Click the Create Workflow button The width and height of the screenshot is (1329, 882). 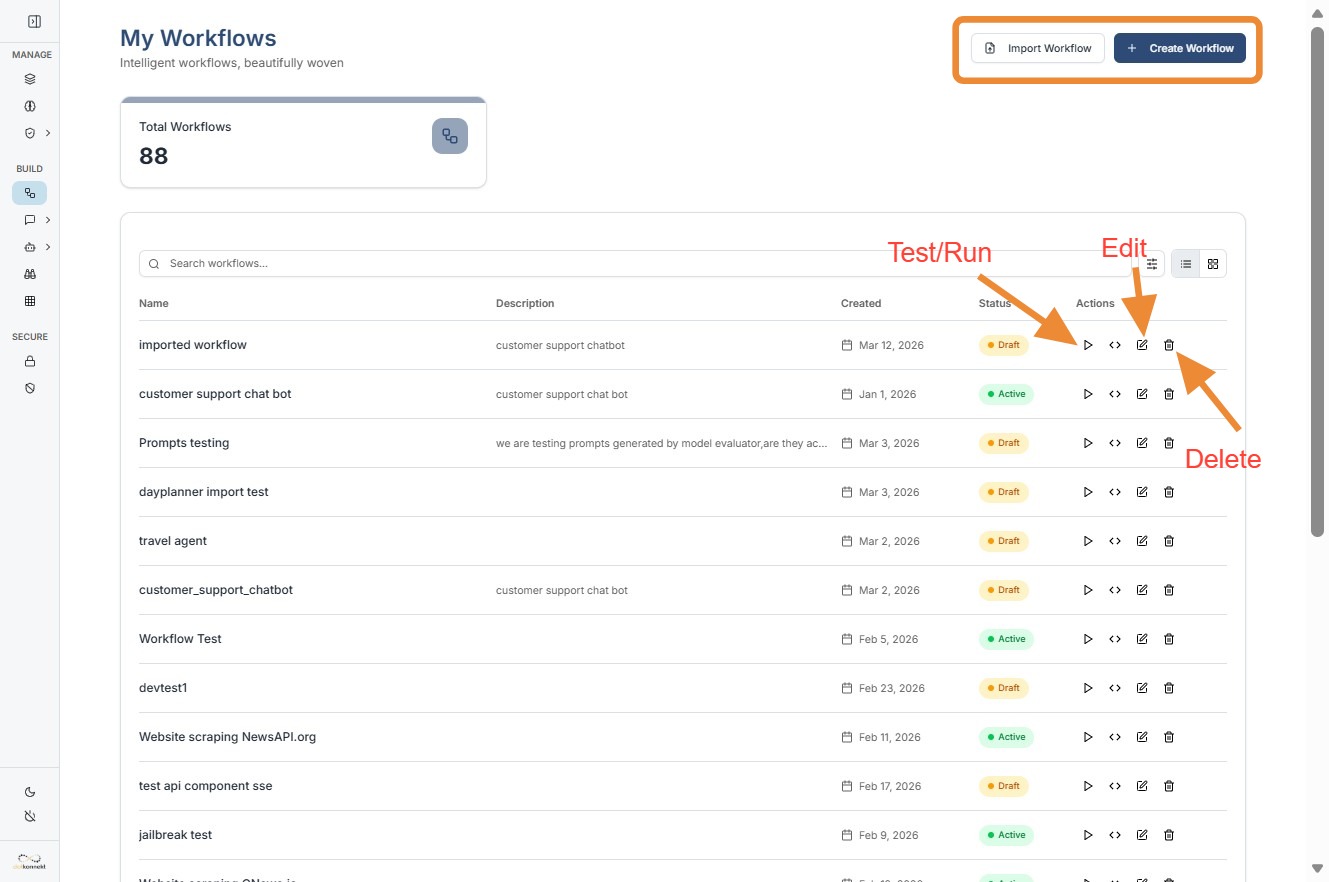pos(1180,48)
